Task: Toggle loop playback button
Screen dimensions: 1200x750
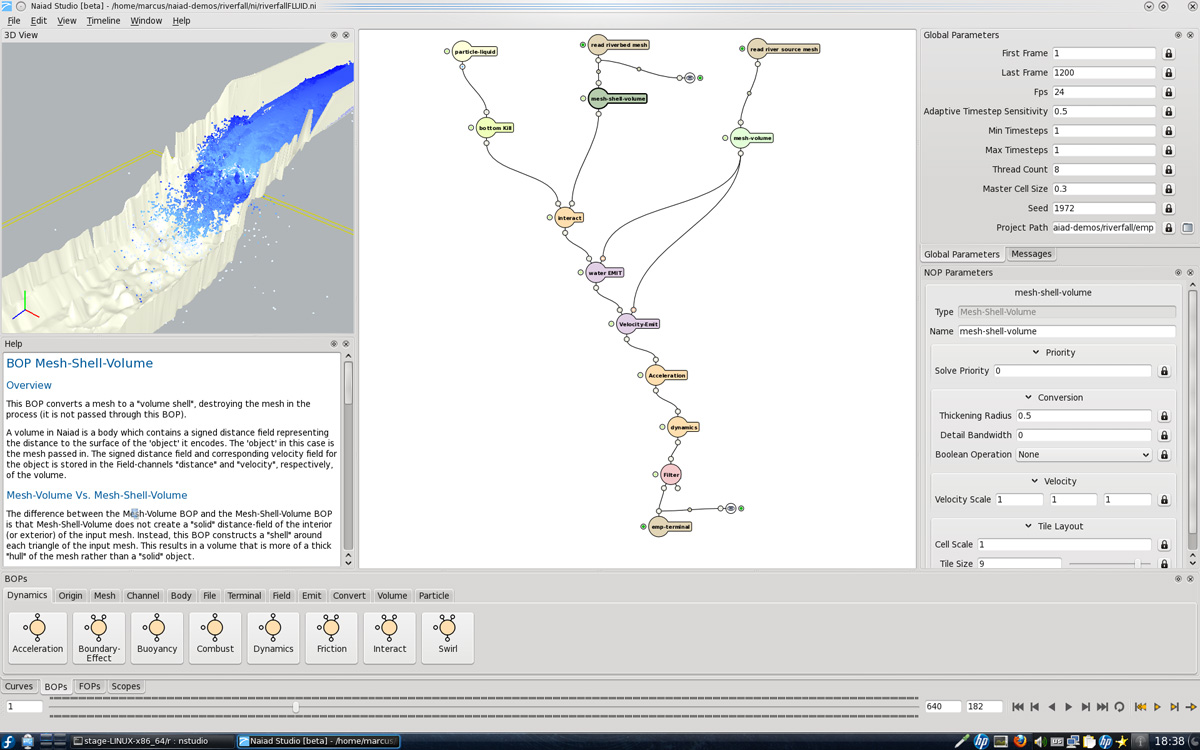Action: [1119, 707]
